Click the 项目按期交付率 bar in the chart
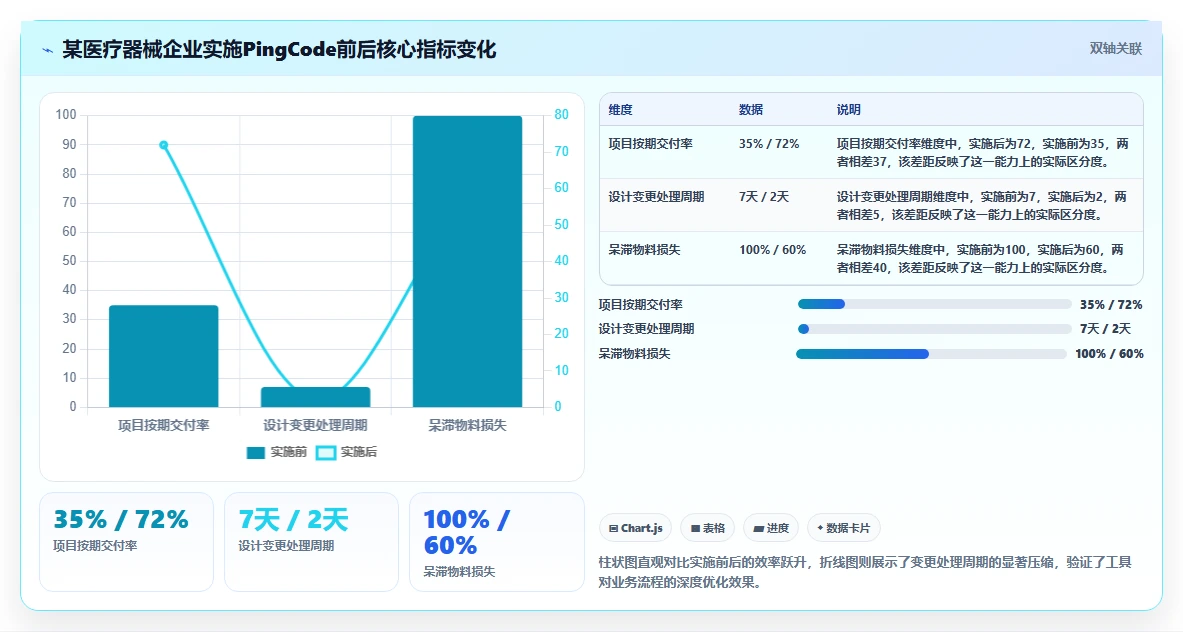 tap(164, 356)
